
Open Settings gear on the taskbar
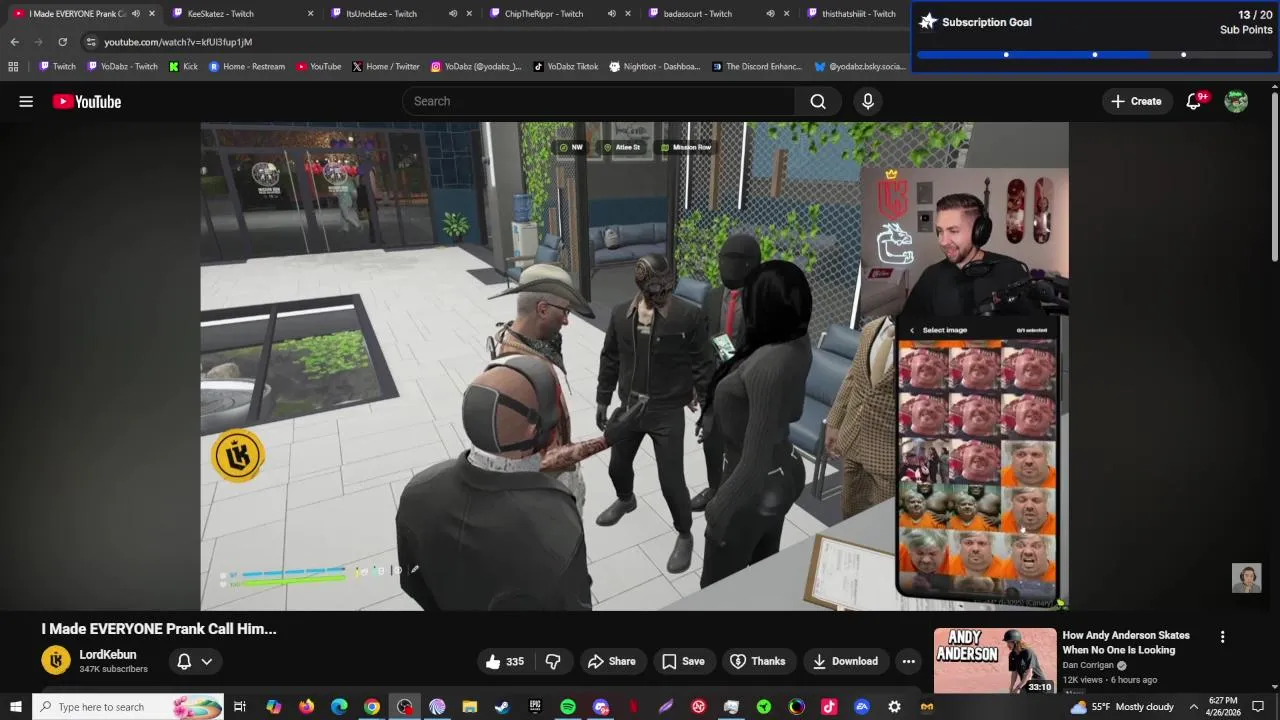coord(895,707)
